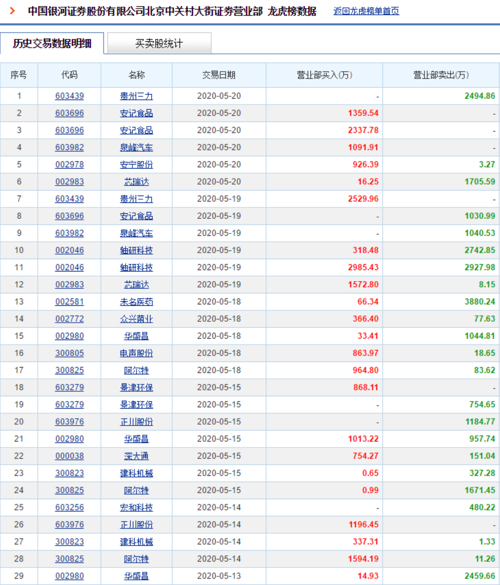
Task: Open 景津环保 link in row 19
Action: 136,405
